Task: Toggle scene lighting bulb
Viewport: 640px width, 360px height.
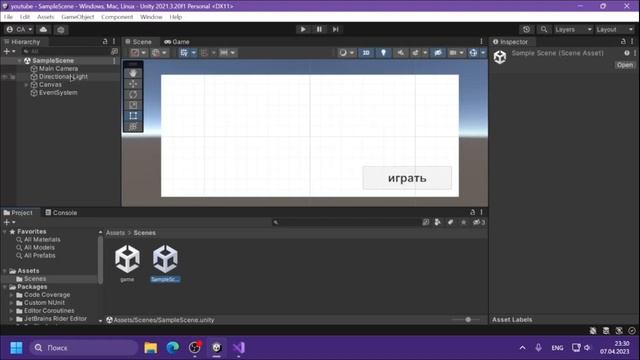Action: (x=383, y=53)
